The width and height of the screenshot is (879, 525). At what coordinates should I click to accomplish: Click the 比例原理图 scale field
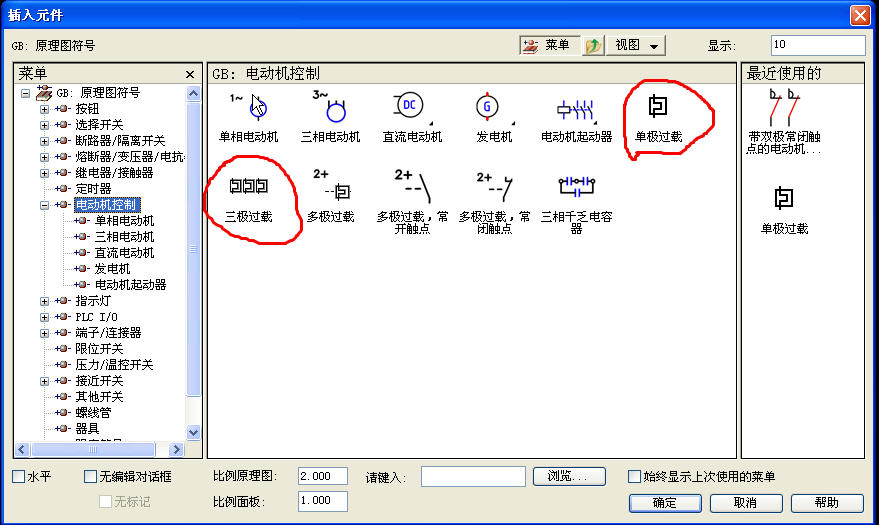[x=323, y=476]
